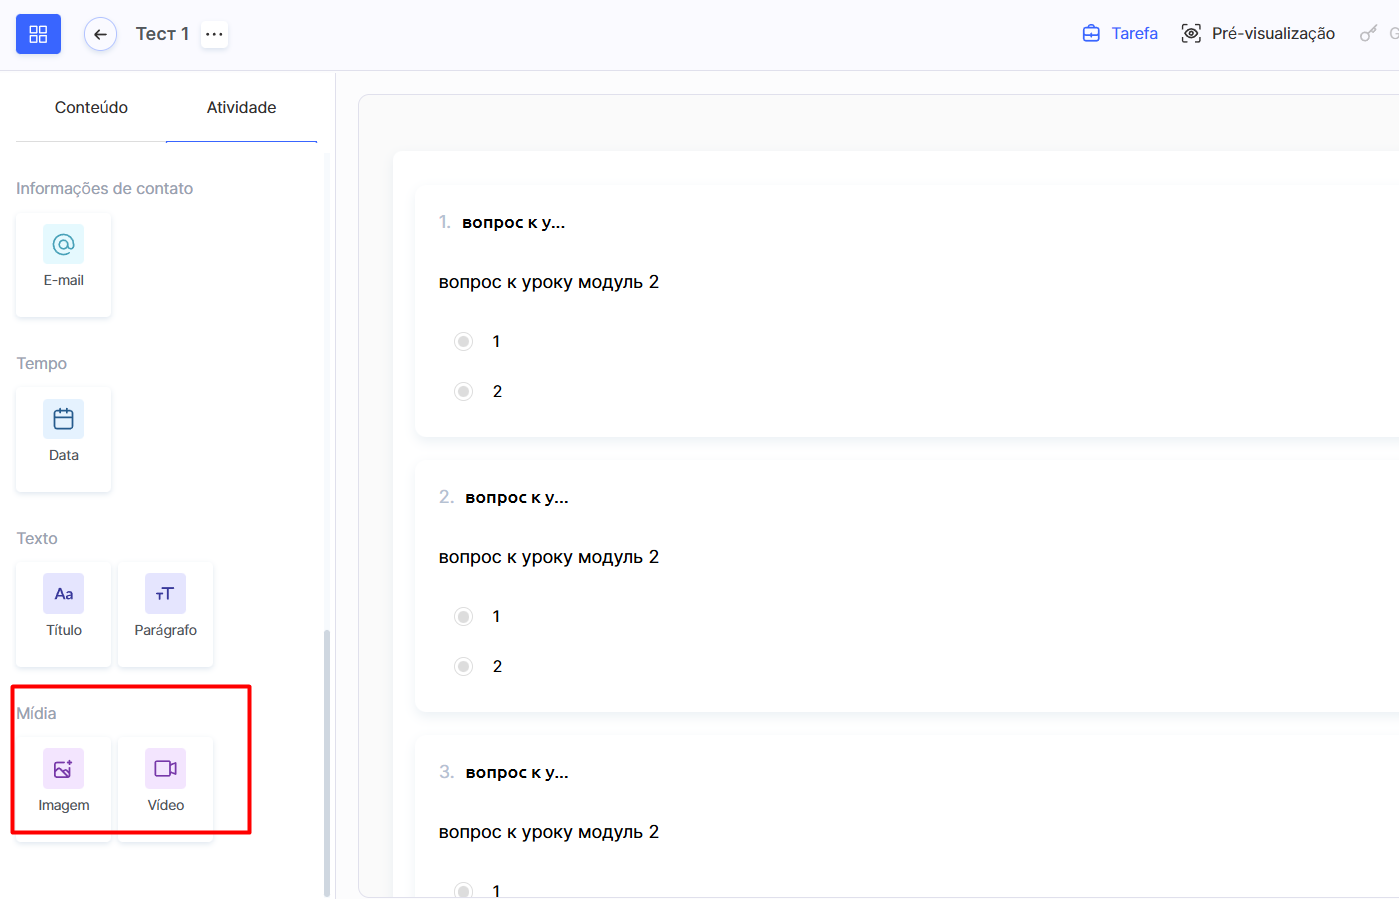Open the Tarefa section
This screenshot has height=899, width=1399.
[x=1120, y=34]
